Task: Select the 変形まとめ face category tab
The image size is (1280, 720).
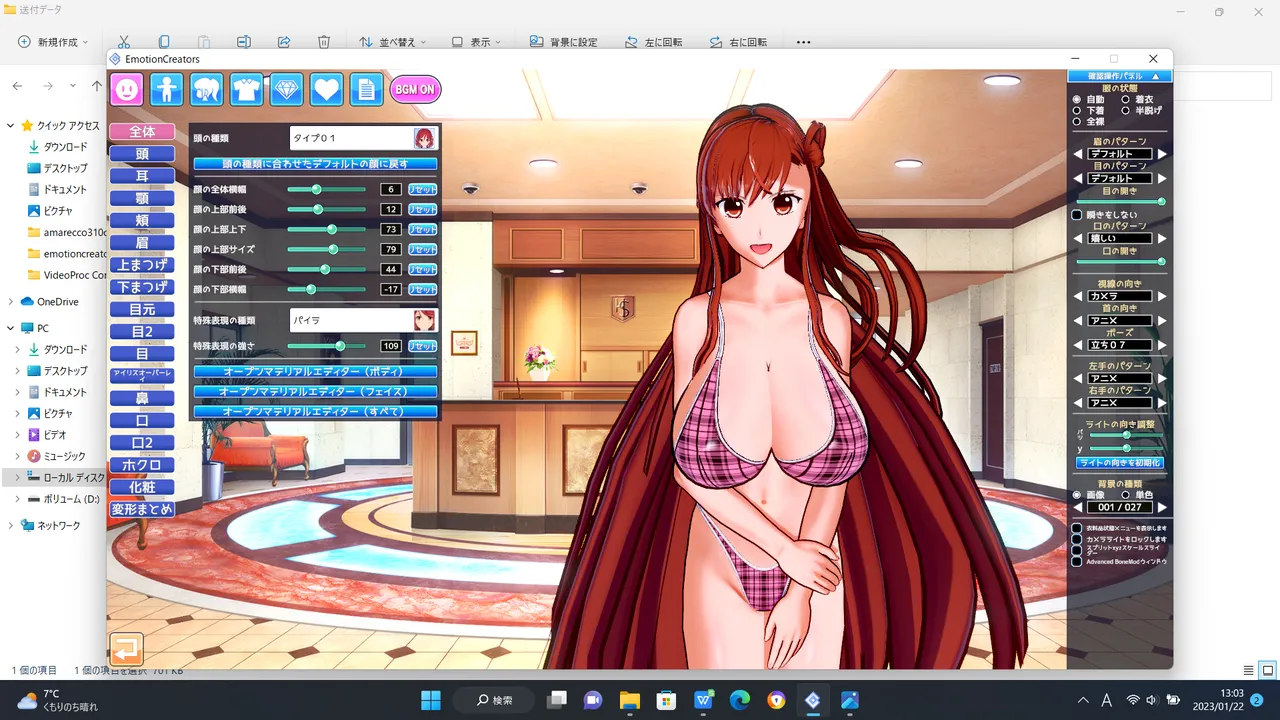Action: click(x=142, y=509)
